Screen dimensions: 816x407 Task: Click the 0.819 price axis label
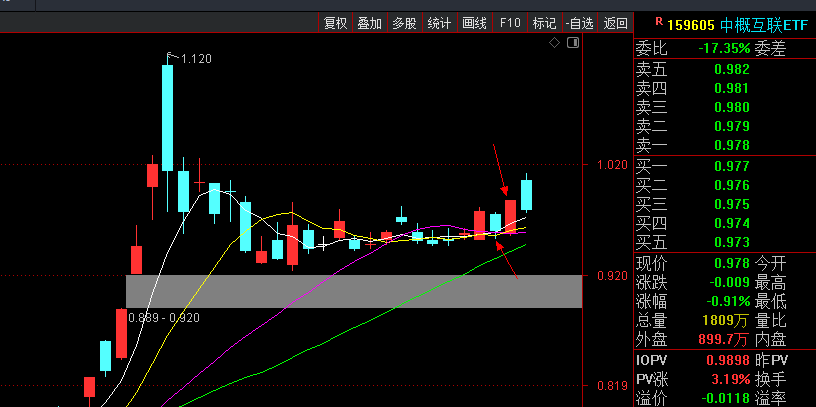(613, 386)
